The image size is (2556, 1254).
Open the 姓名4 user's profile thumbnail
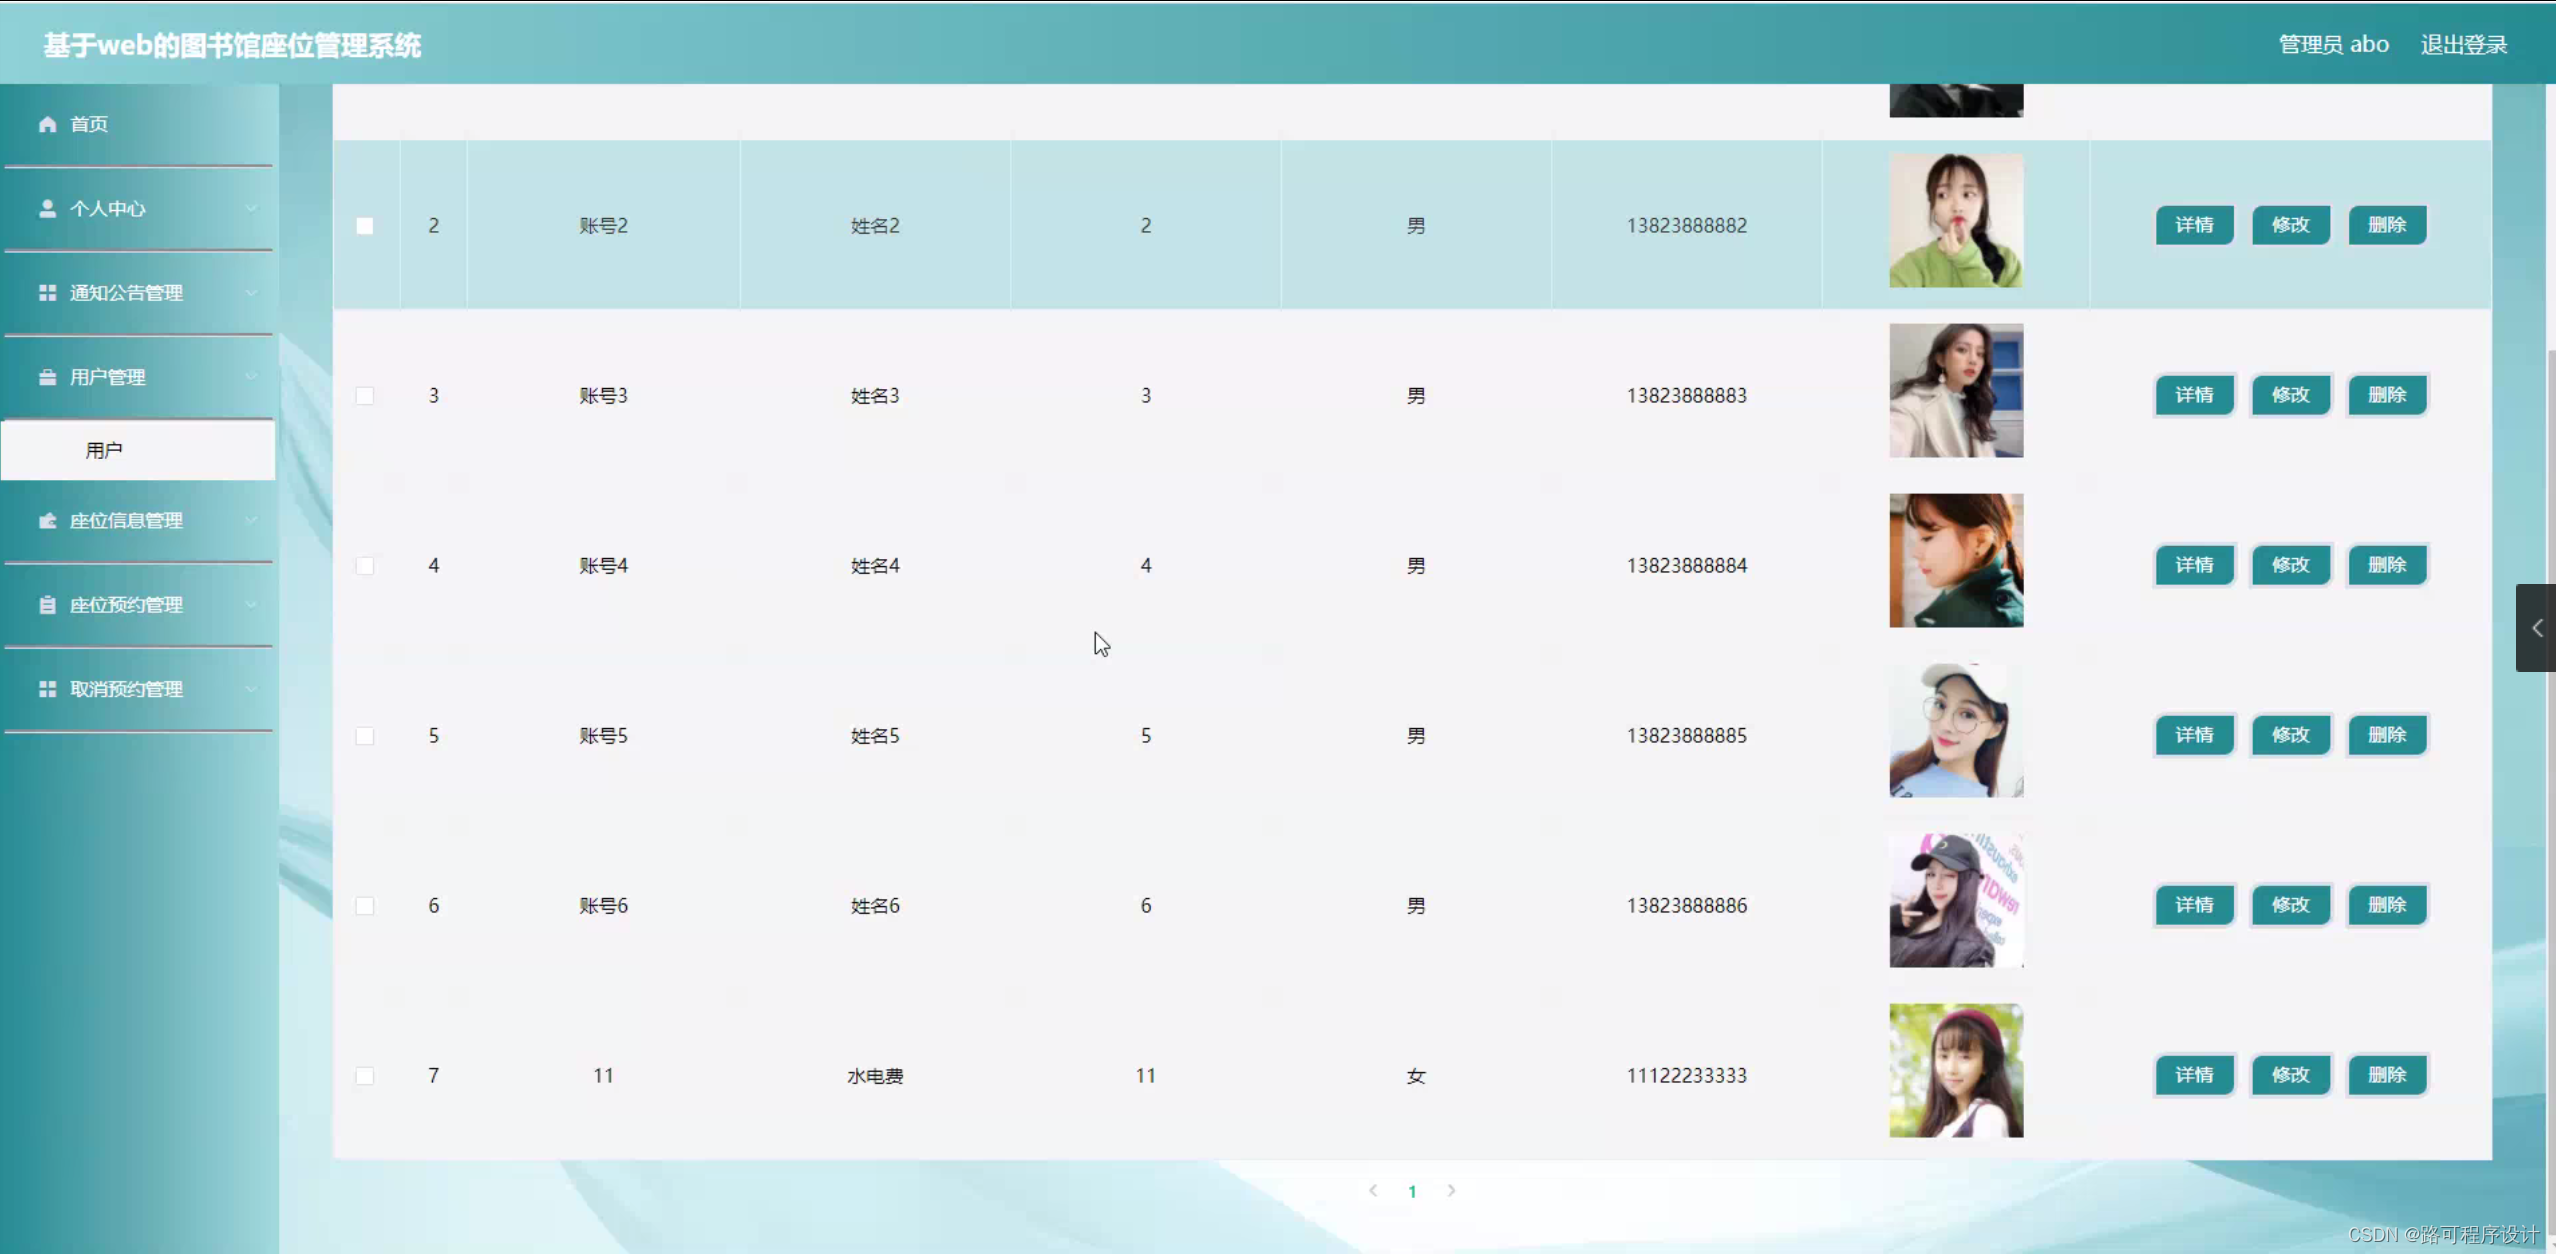coord(1955,560)
